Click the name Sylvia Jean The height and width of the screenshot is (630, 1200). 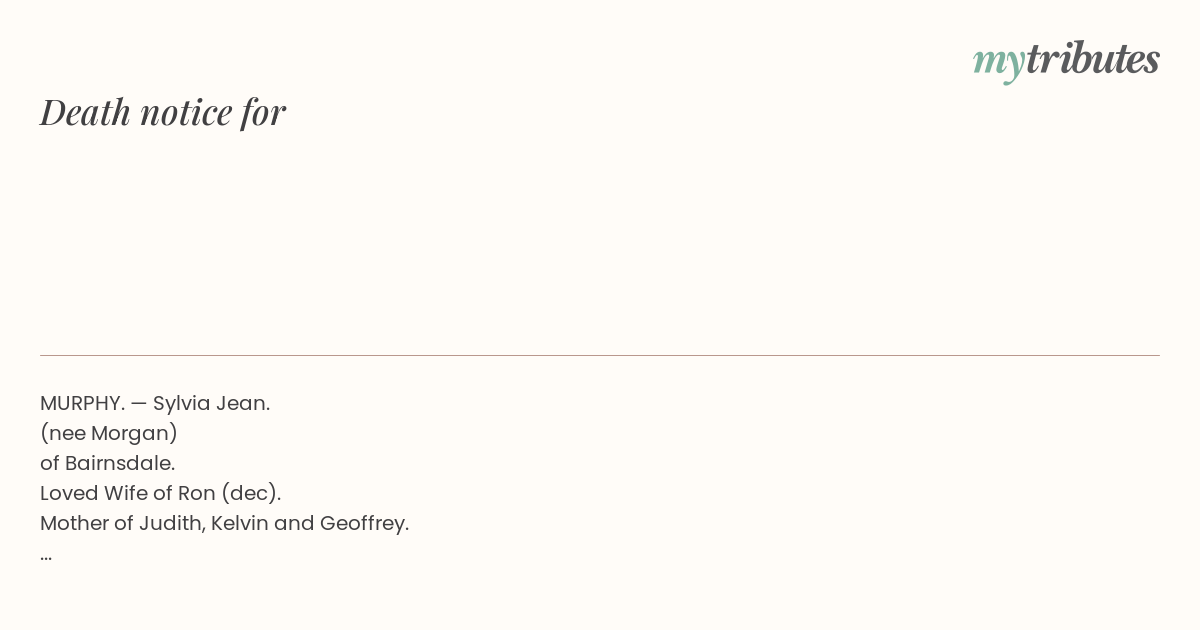coord(211,403)
